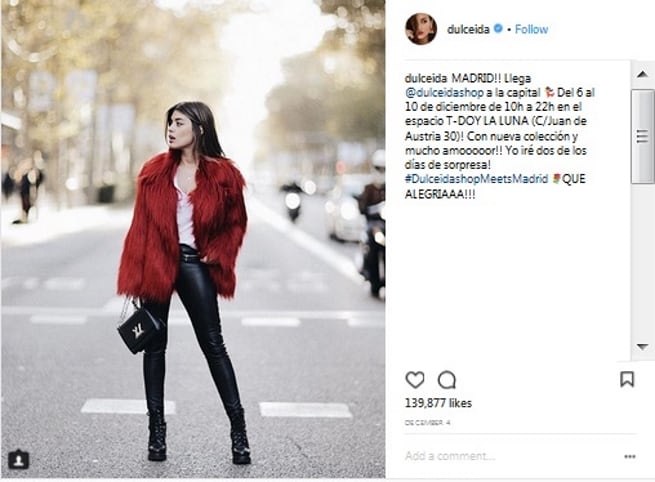Viewport: 655px width, 482px height.
Task: View the 139,877 likes list
Action: click(x=438, y=403)
